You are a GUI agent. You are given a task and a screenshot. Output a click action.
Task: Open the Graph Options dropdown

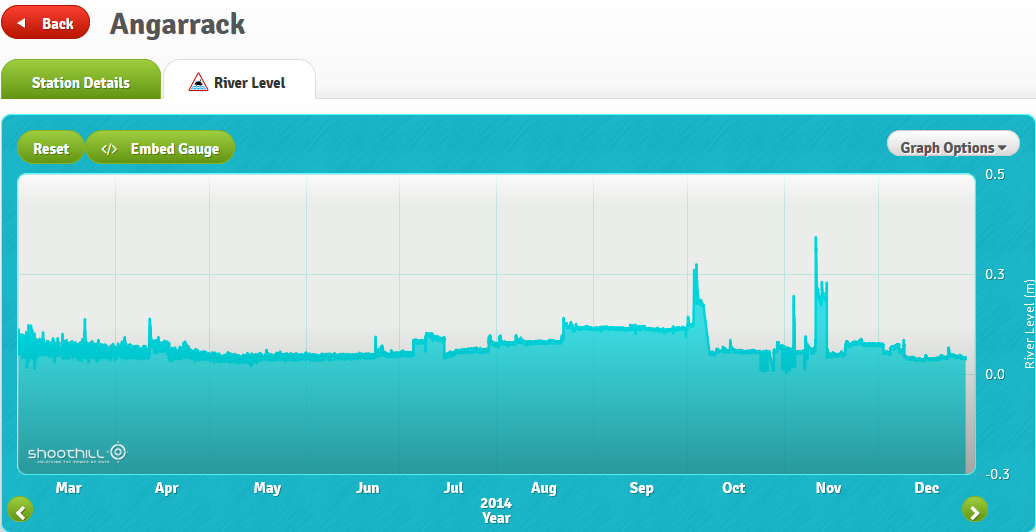click(x=952, y=147)
